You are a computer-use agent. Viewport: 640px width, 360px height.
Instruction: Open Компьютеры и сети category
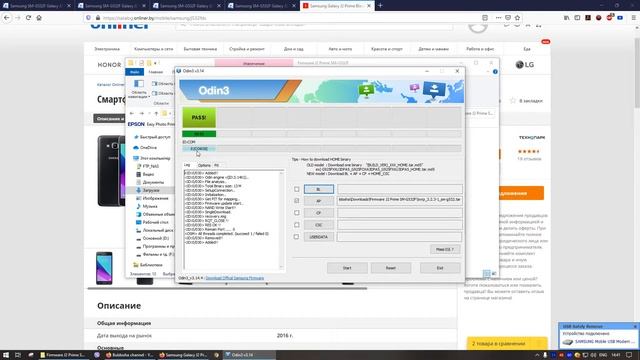point(153,49)
